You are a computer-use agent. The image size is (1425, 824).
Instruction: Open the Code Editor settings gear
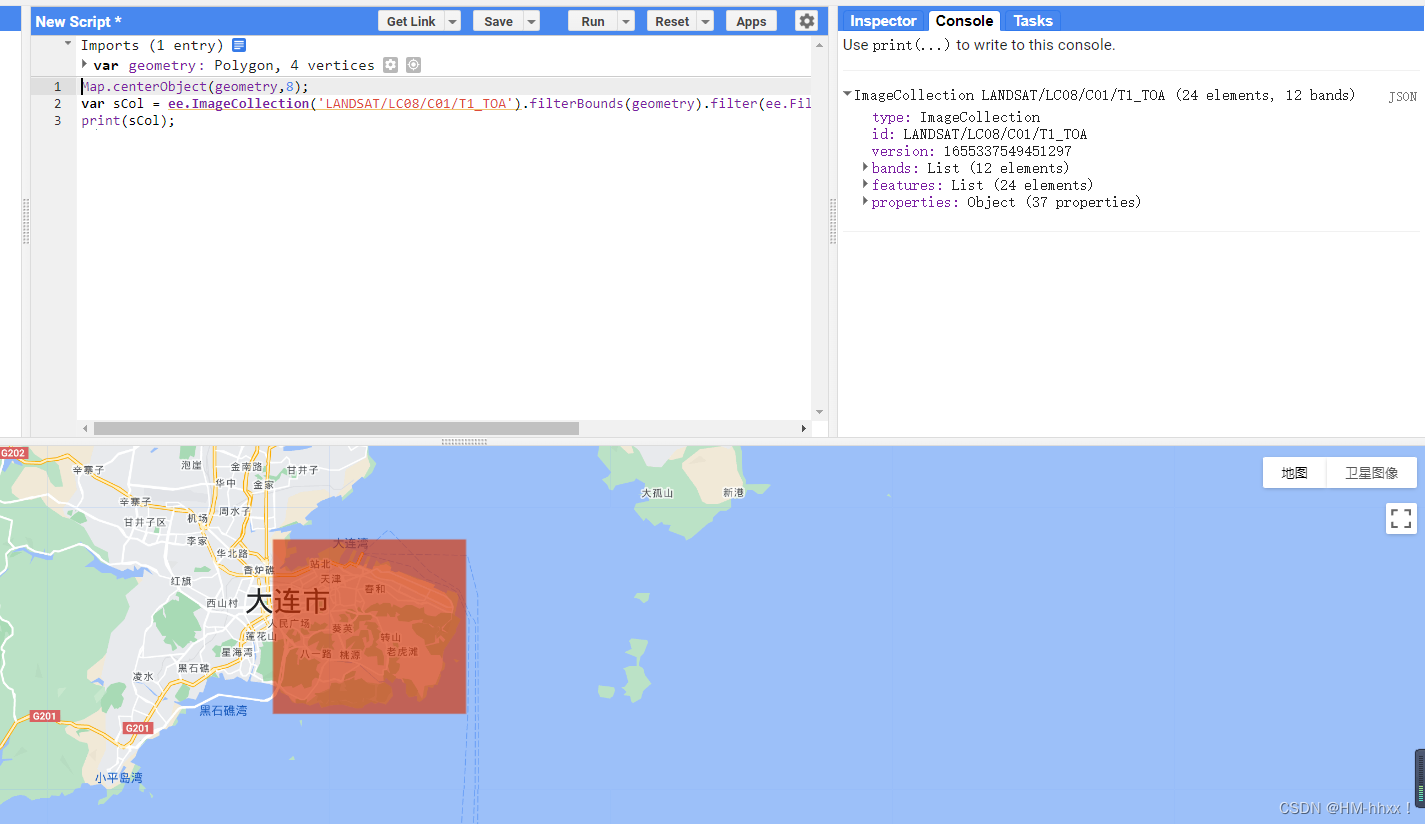[x=807, y=20]
